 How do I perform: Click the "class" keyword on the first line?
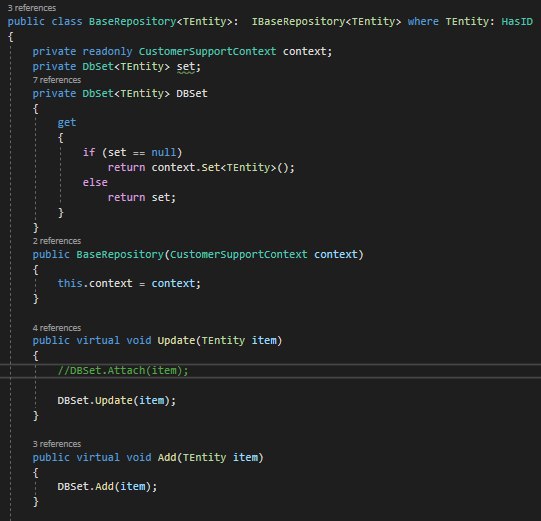(67, 21)
